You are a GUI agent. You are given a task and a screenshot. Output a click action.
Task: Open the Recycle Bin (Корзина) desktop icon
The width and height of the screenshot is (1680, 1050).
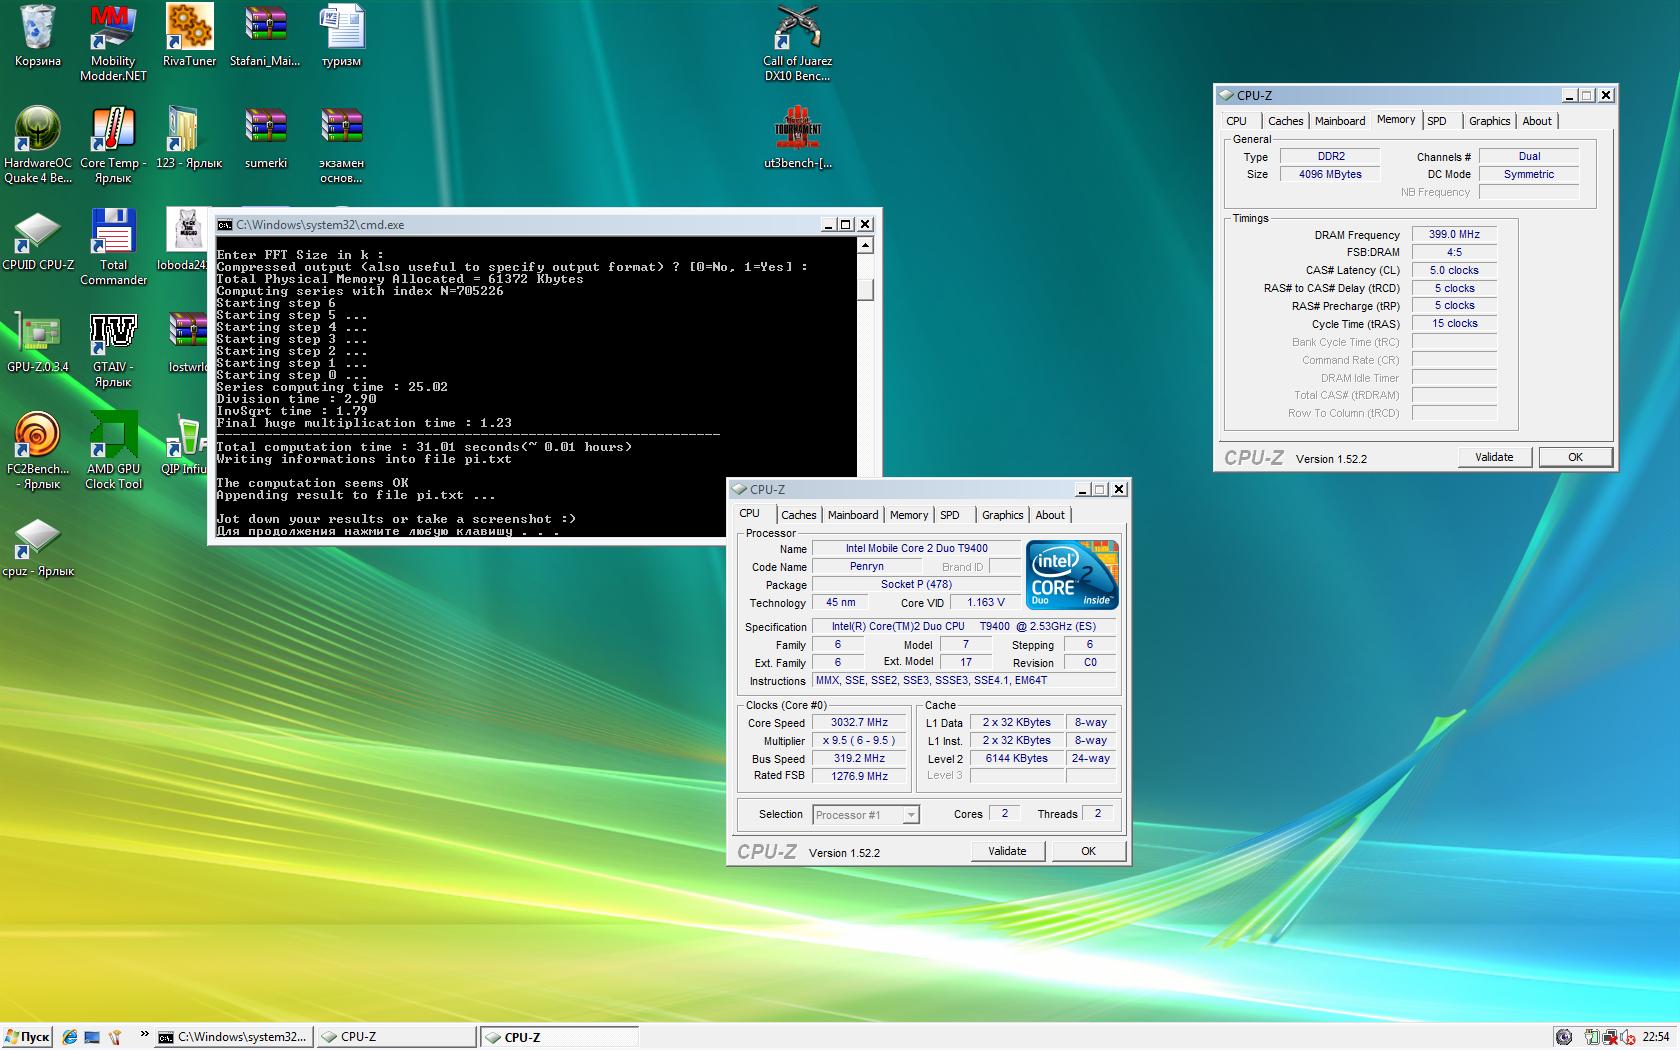38,36
